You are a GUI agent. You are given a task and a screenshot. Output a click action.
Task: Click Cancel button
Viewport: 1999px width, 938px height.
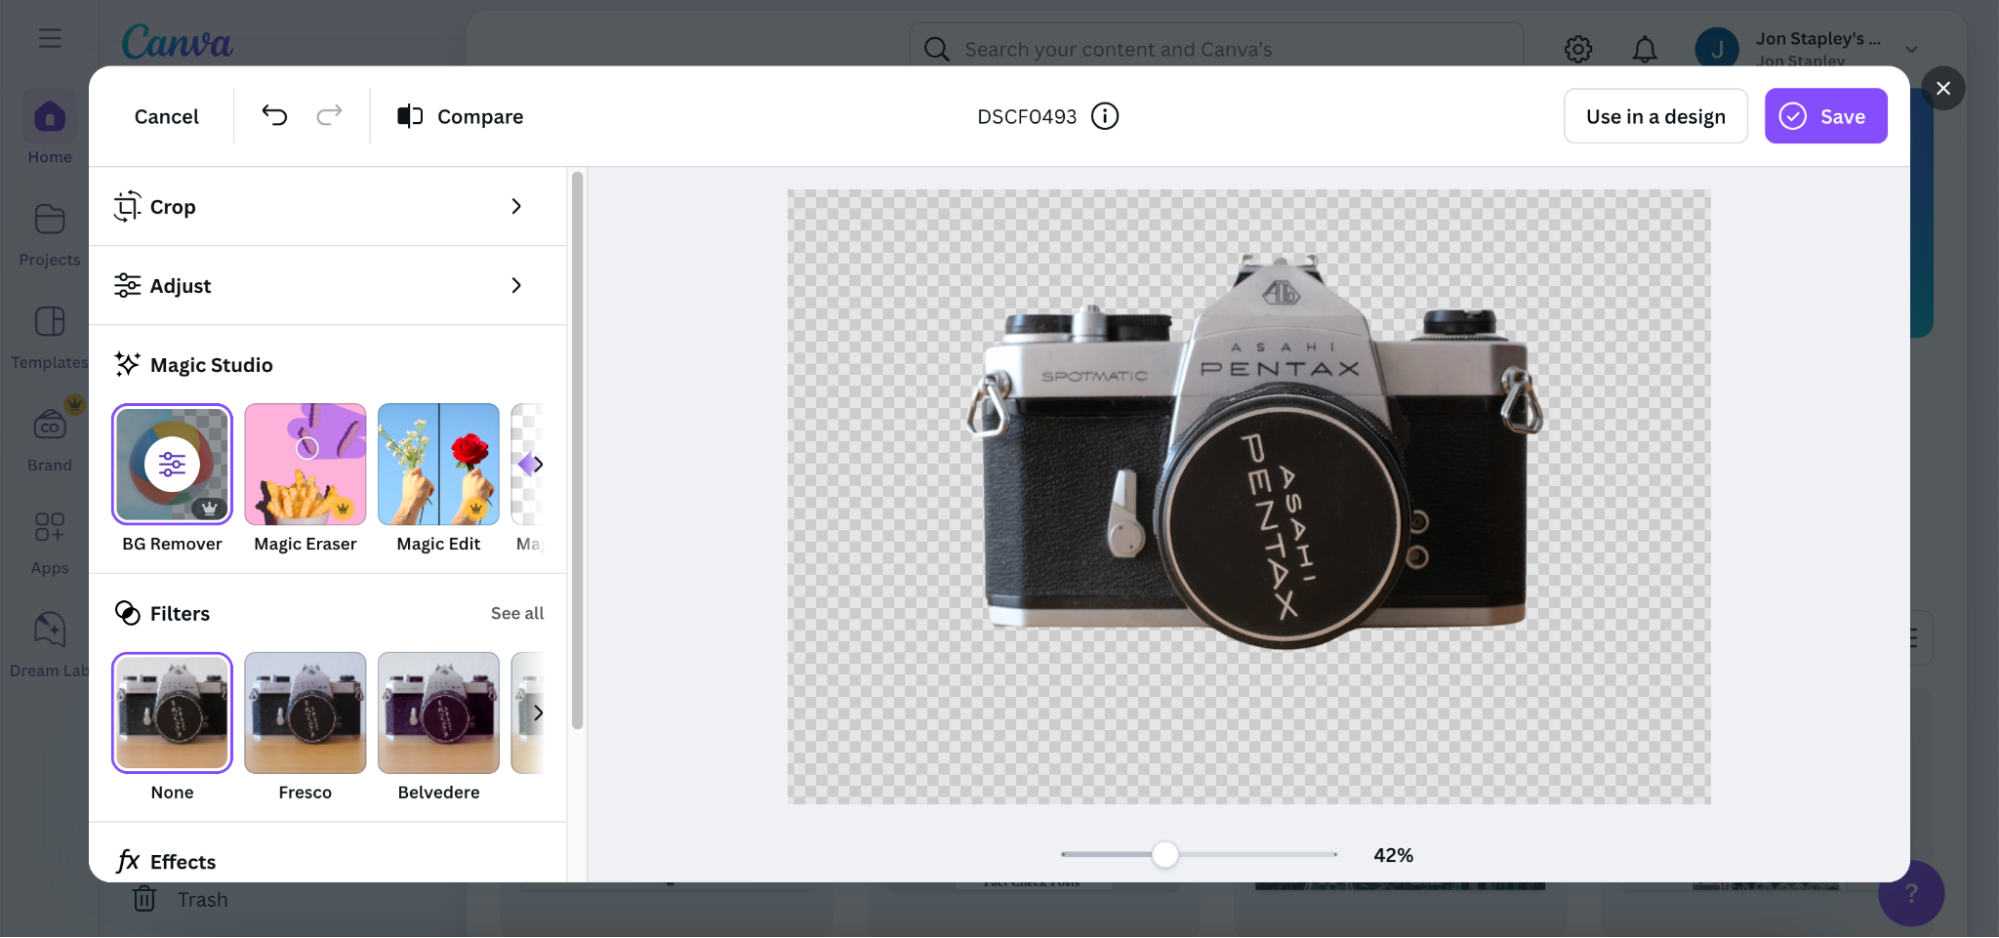[167, 116]
